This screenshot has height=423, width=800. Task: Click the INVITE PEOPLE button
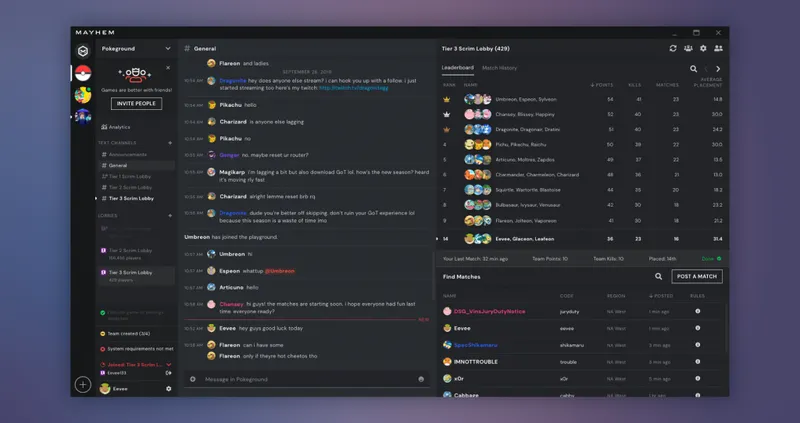[x=137, y=103]
